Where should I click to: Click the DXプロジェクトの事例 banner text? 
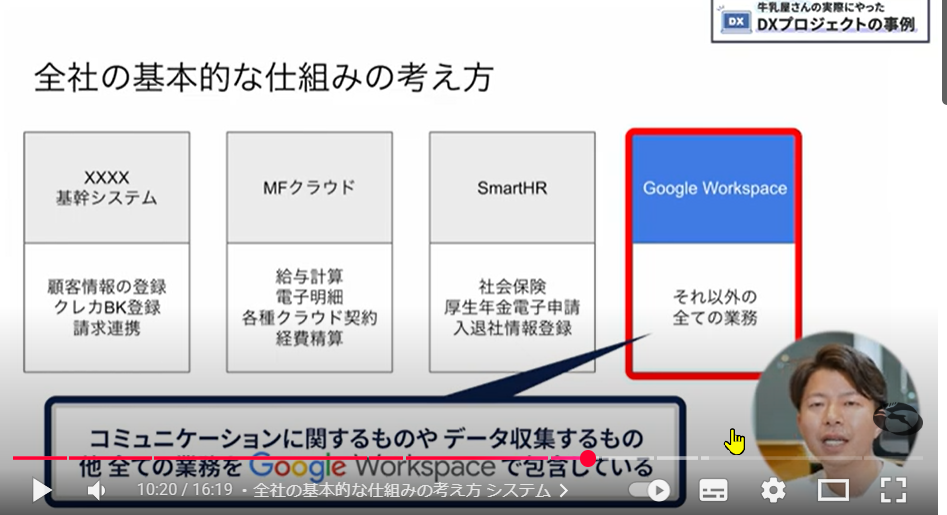835,24
